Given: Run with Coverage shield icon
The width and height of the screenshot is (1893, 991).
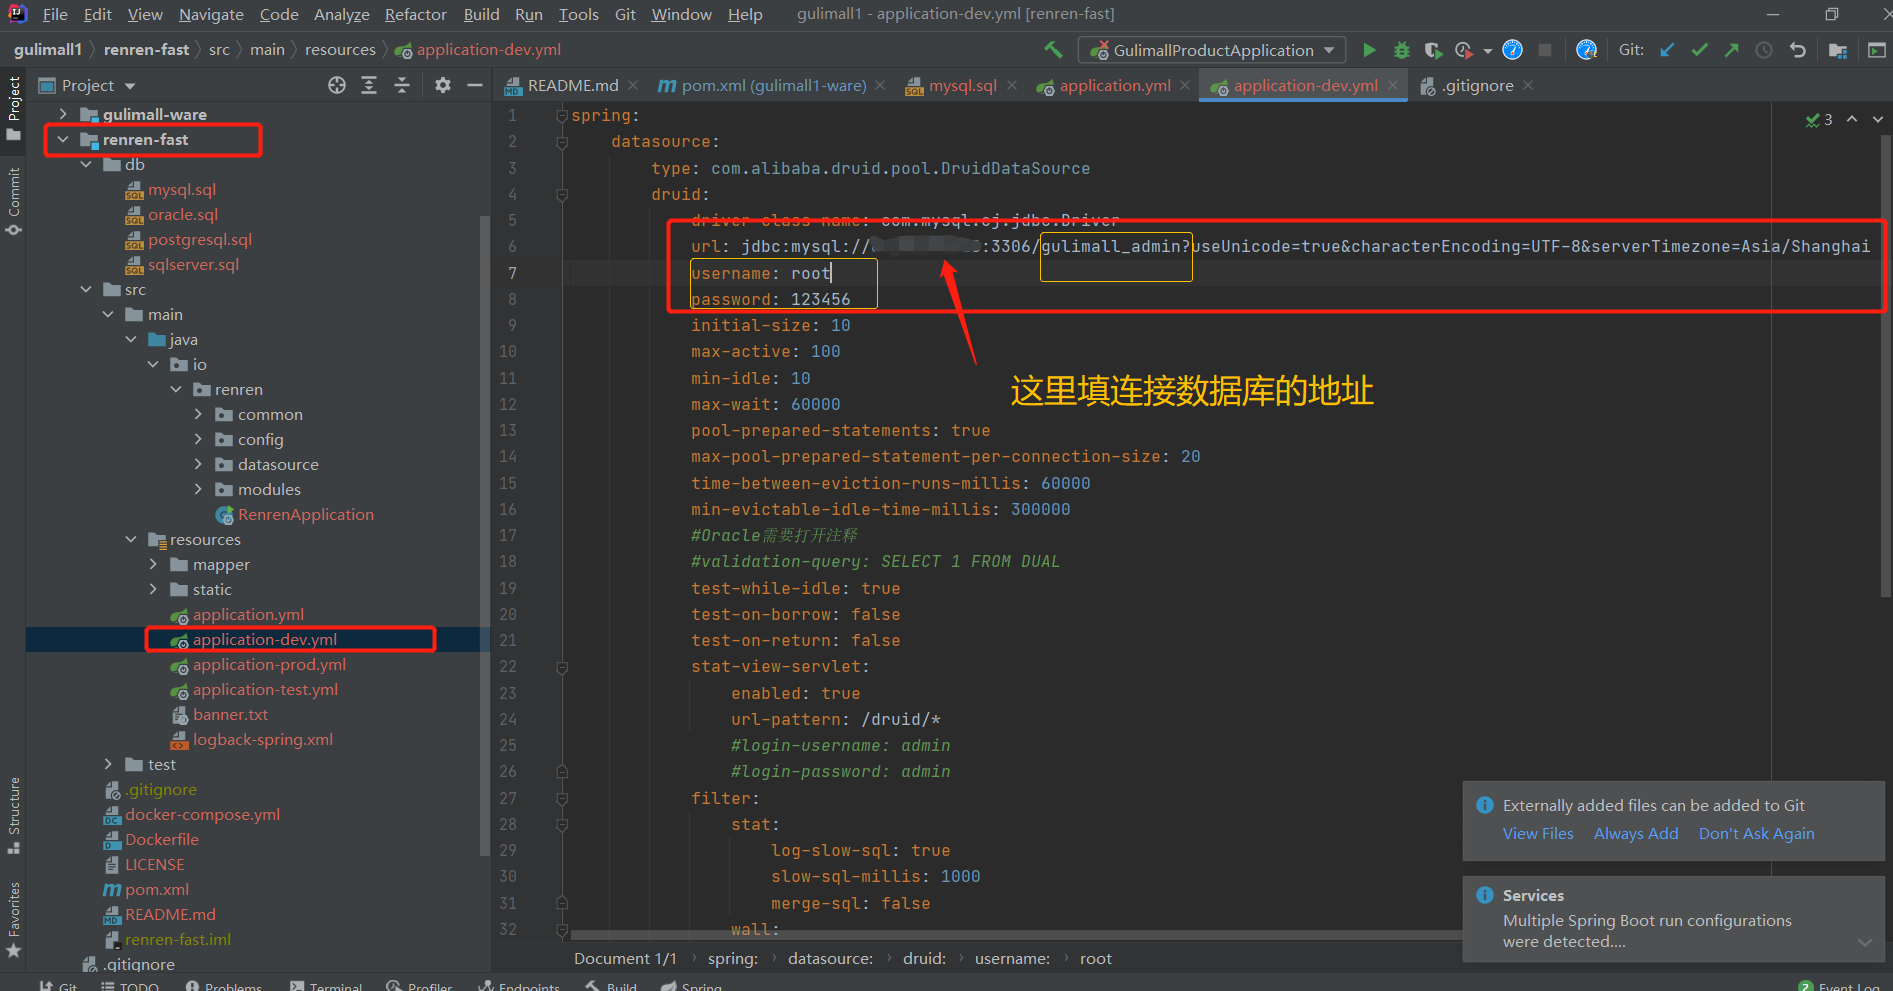Looking at the screenshot, I should point(1433,50).
